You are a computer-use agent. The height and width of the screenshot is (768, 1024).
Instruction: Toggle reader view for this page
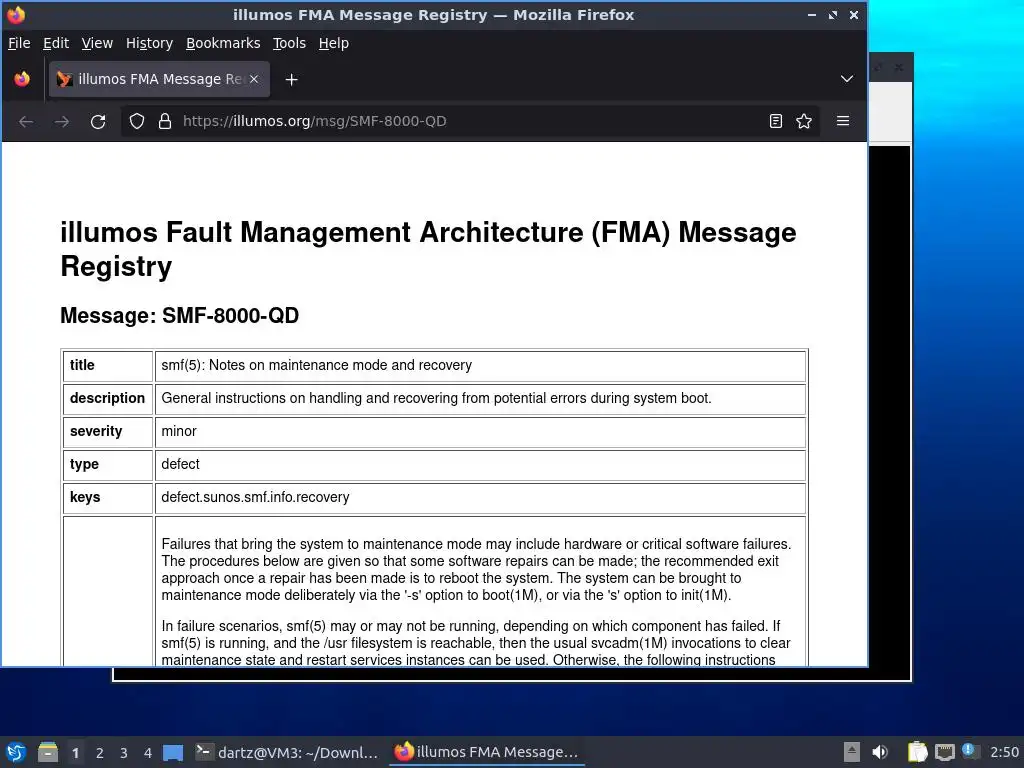pos(776,121)
